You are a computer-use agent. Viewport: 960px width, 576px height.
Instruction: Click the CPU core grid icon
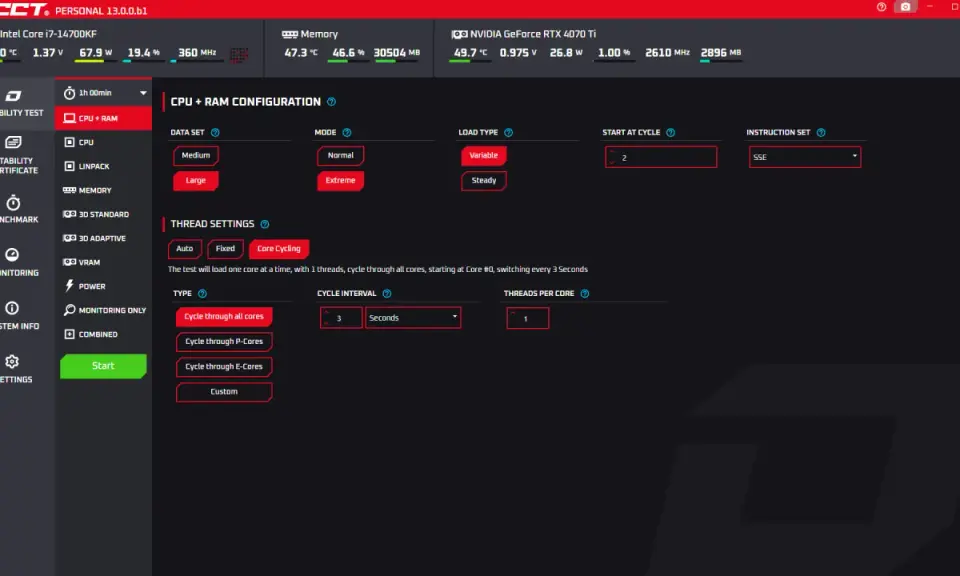[x=239, y=54]
